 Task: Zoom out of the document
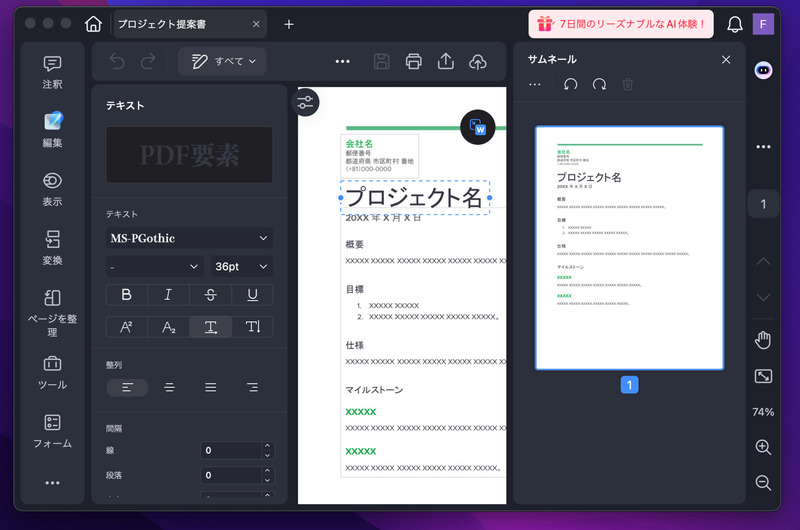(763, 483)
